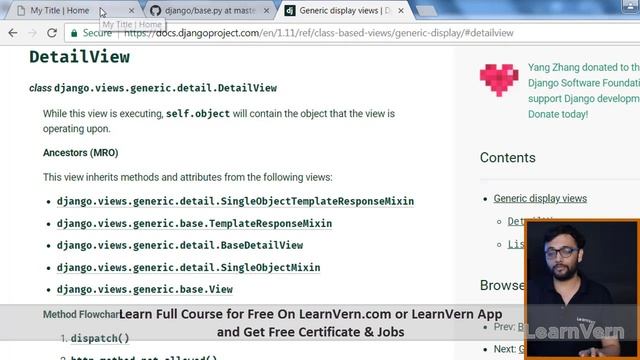Close the Generic display views tab
This screenshot has width=640, height=360.
point(401,11)
